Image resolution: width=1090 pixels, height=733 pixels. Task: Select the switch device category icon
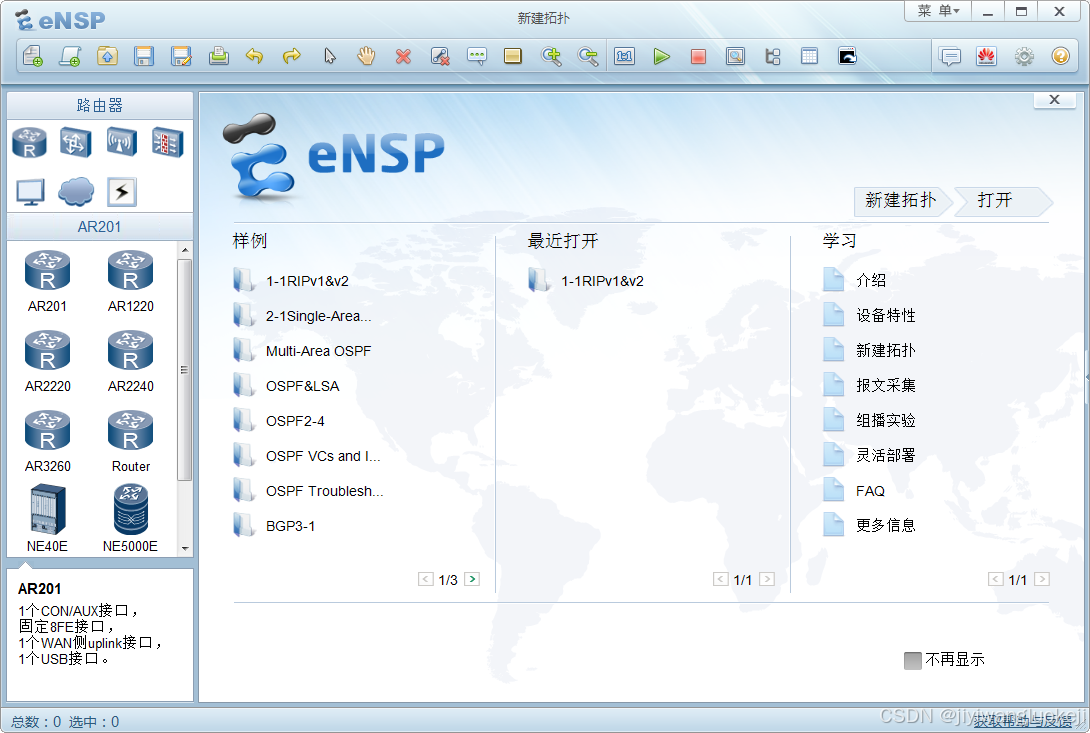(75, 143)
